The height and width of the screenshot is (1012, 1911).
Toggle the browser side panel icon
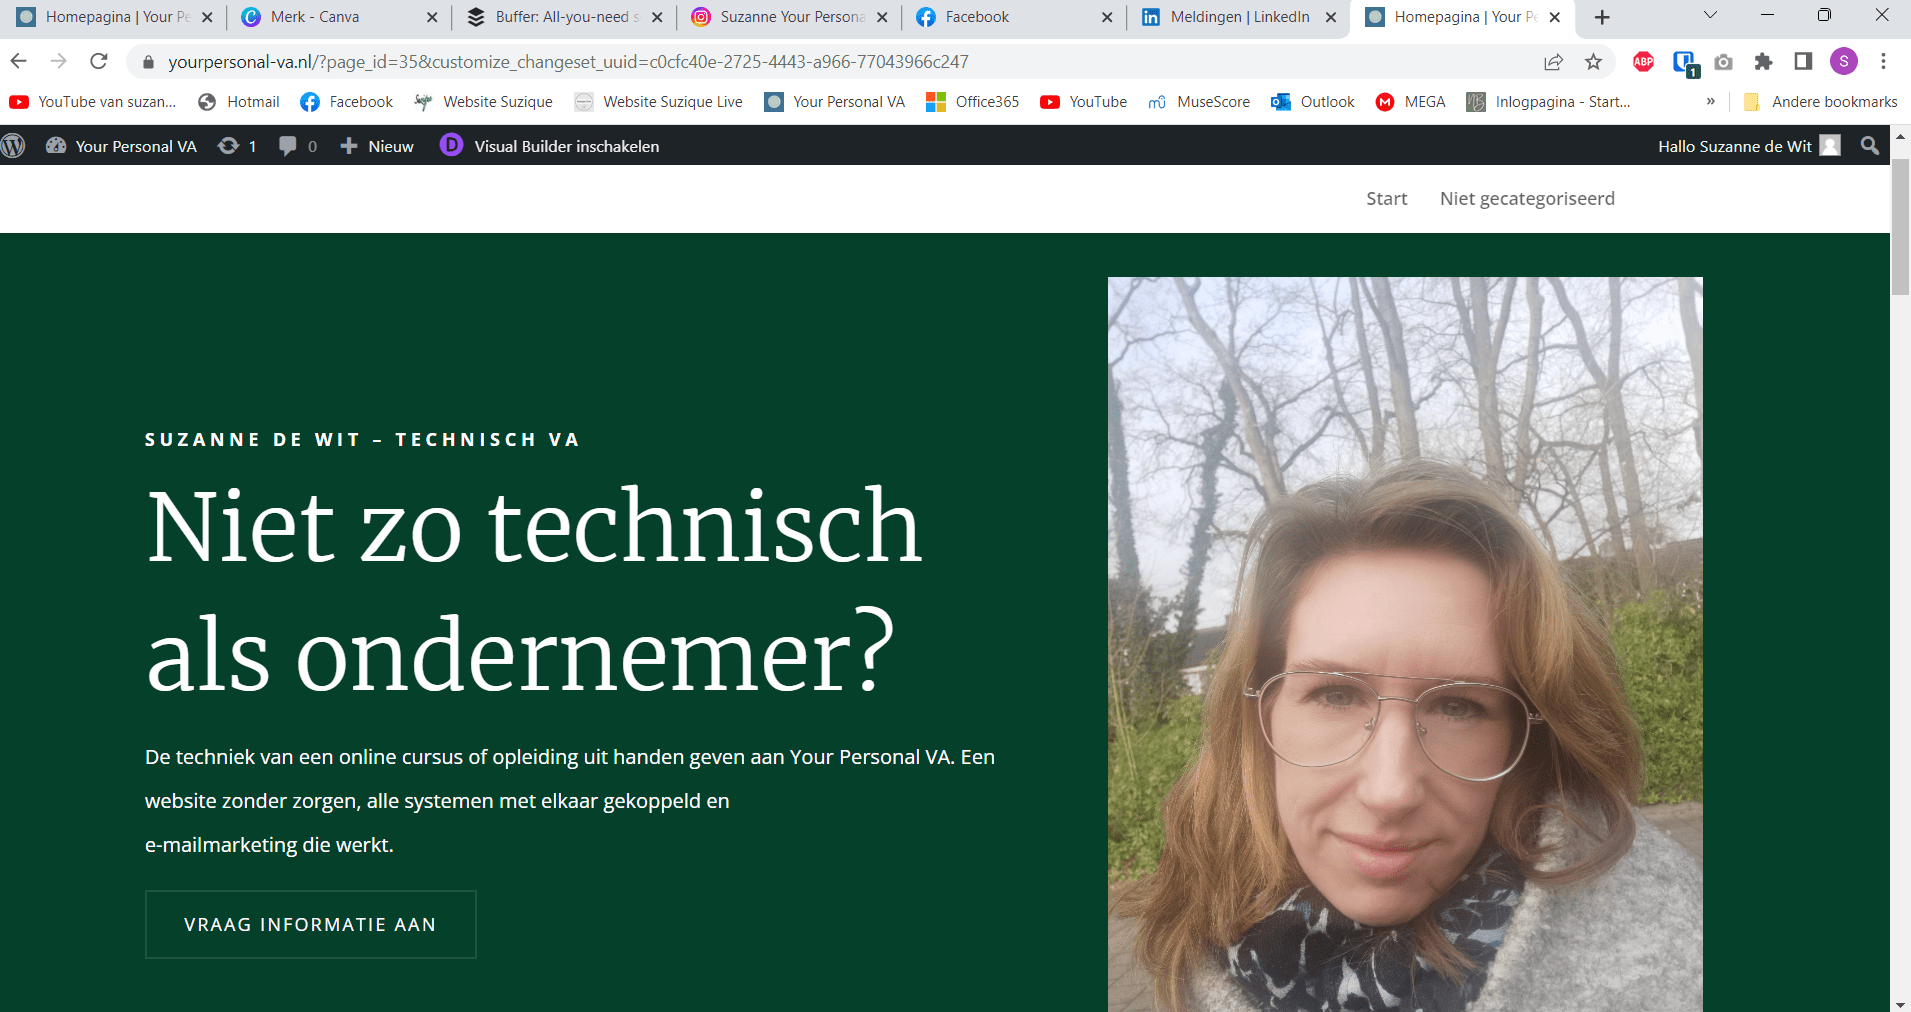(1802, 61)
